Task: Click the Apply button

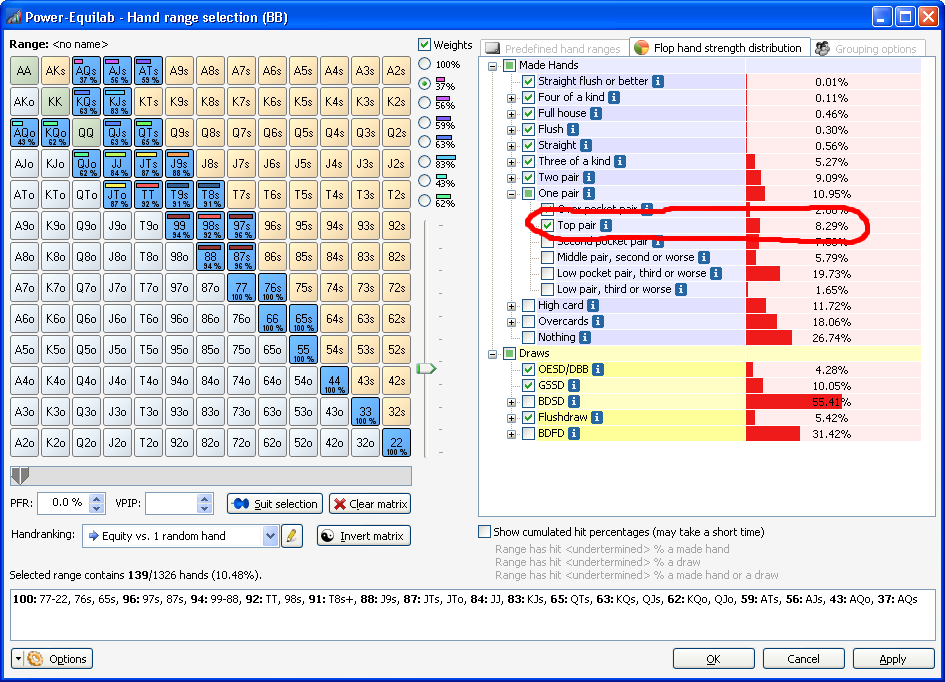Action: pyautogui.click(x=893, y=659)
